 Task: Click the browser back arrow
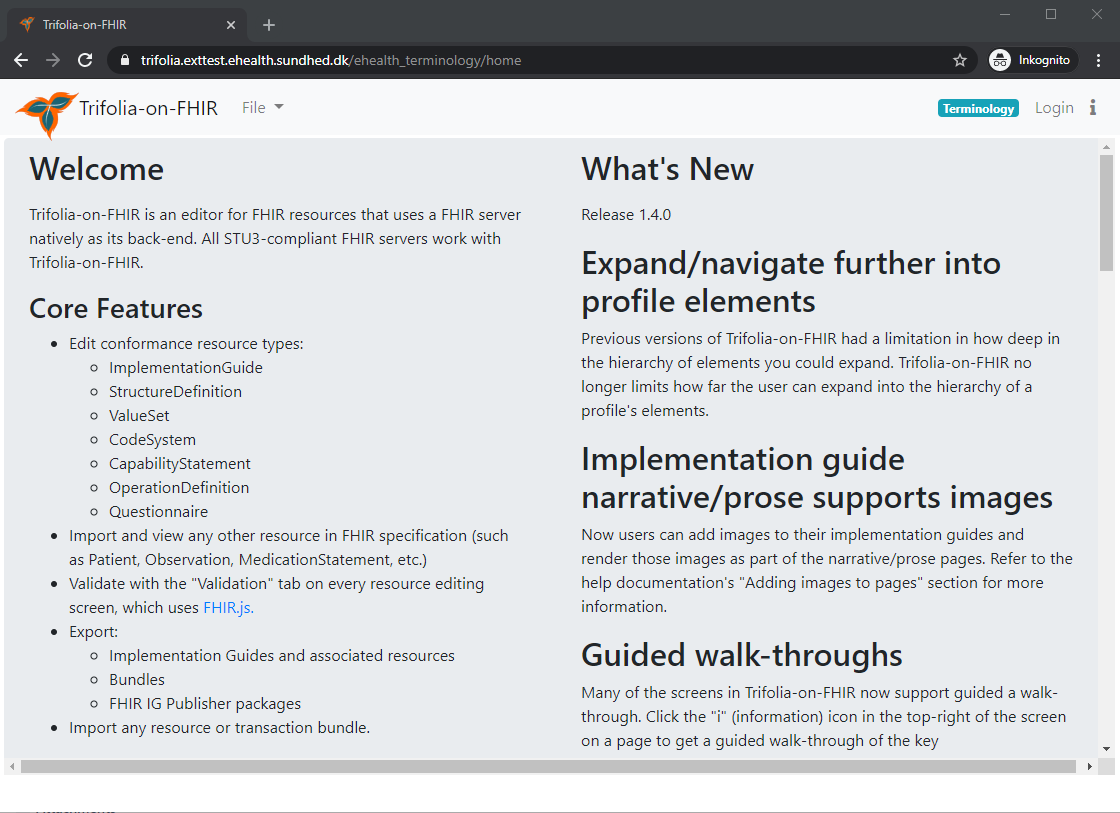click(21, 60)
